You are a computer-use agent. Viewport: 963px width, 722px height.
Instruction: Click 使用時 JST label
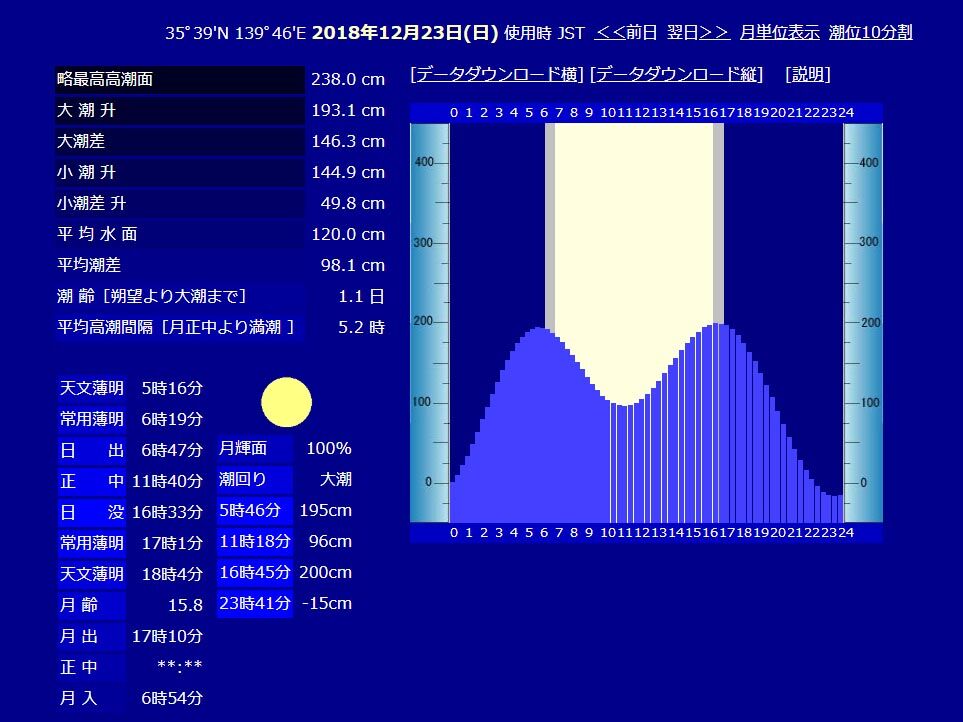[544, 33]
